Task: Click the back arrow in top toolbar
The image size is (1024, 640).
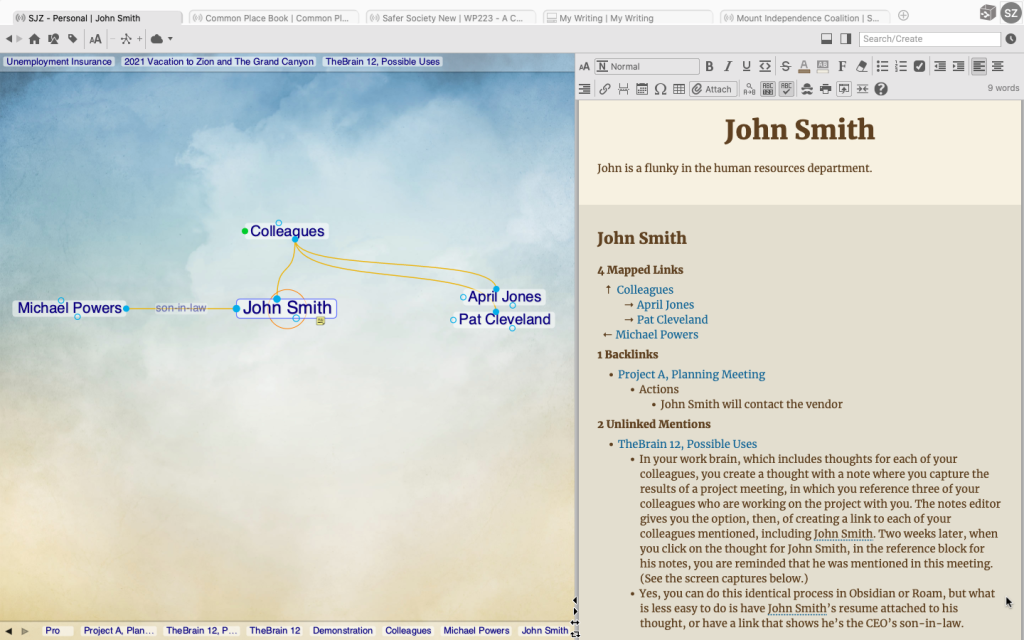Action: point(9,39)
